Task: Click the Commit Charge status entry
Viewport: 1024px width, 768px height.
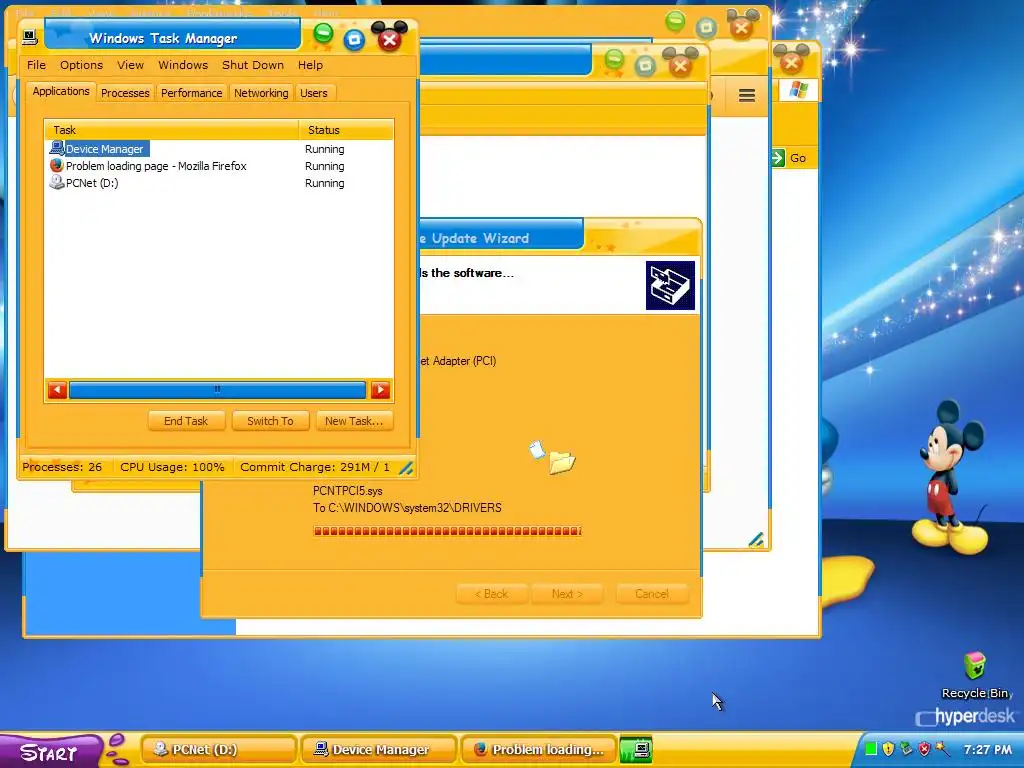Action: click(315, 467)
